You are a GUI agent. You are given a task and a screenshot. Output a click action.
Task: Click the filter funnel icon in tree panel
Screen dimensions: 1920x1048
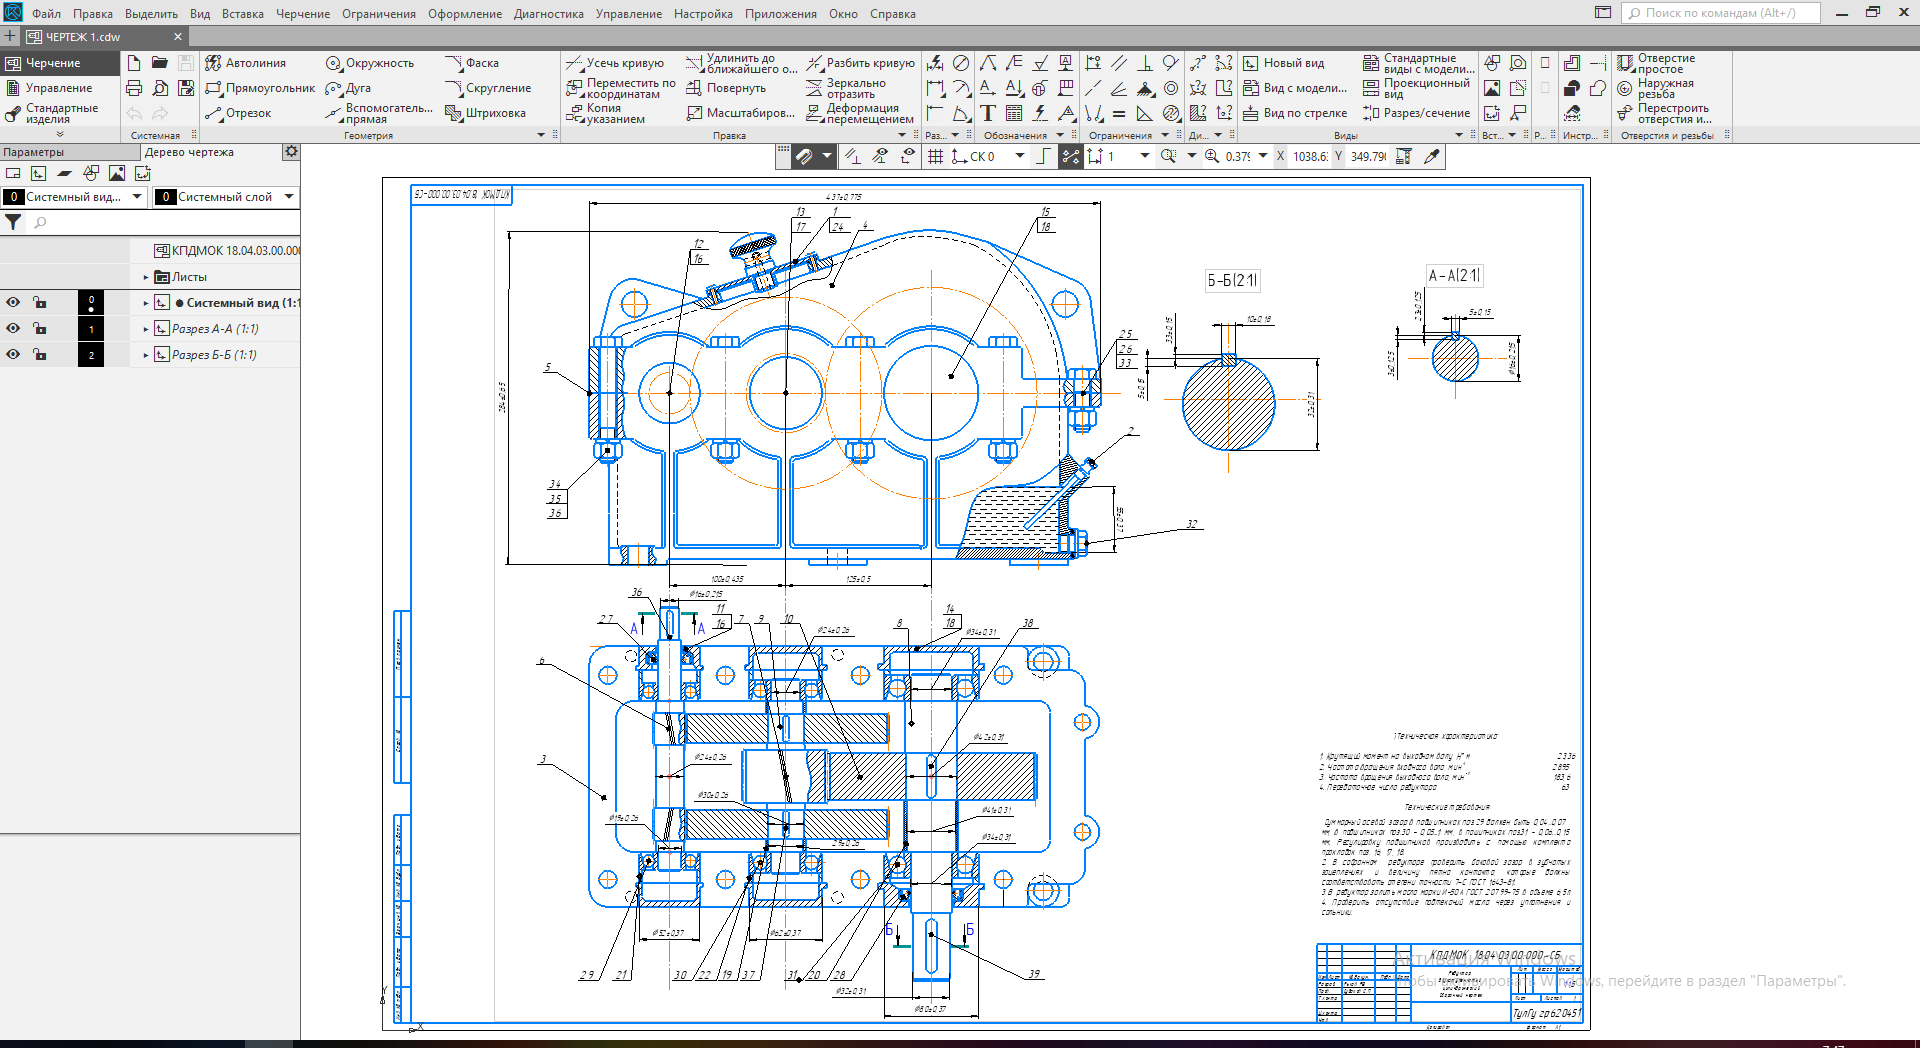pos(13,222)
